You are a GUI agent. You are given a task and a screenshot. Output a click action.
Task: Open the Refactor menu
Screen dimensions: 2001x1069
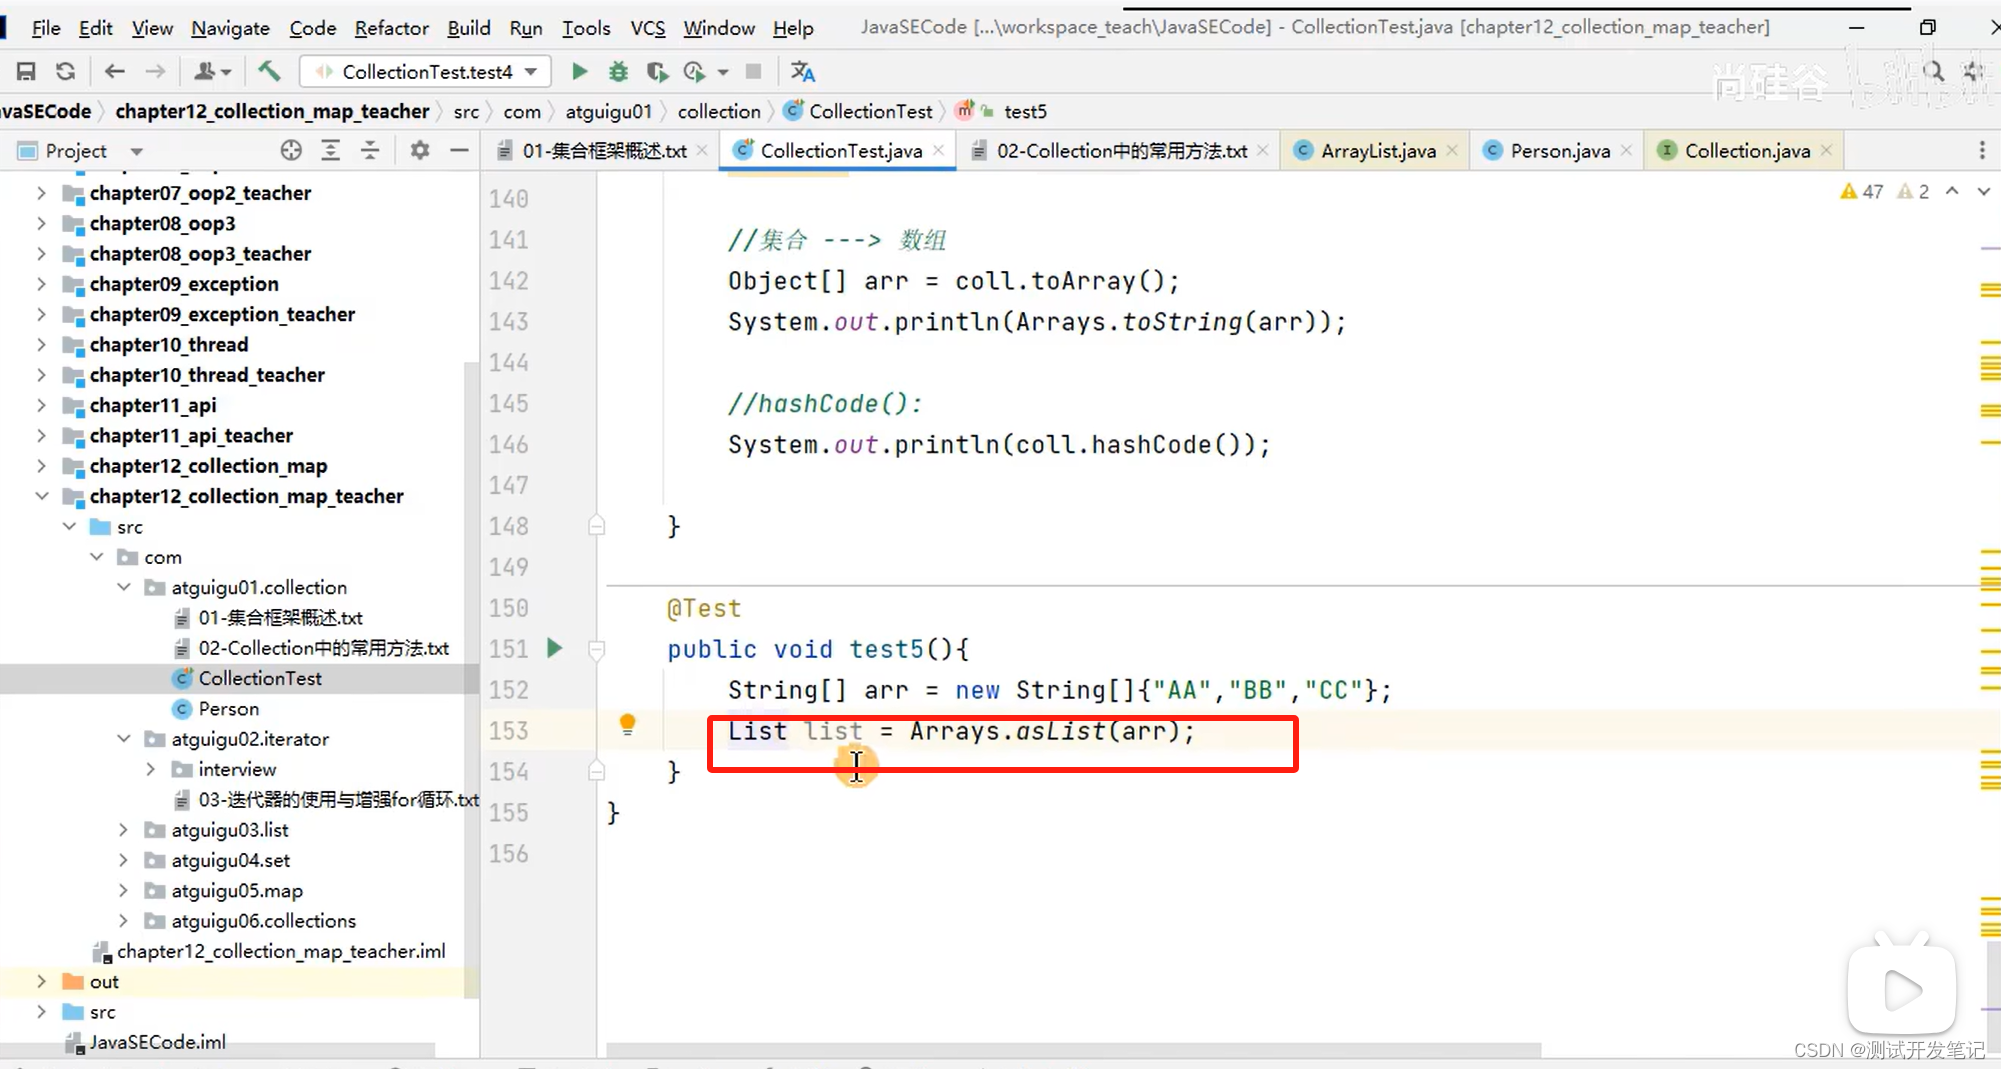pos(391,28)
